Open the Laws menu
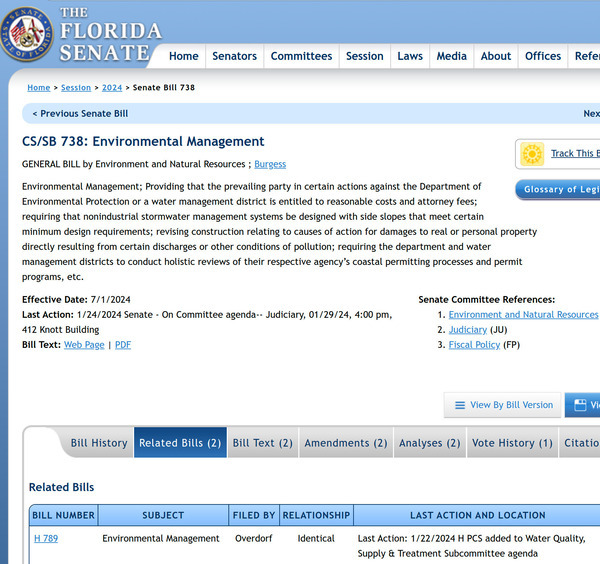600x564 pixels. 410,56
